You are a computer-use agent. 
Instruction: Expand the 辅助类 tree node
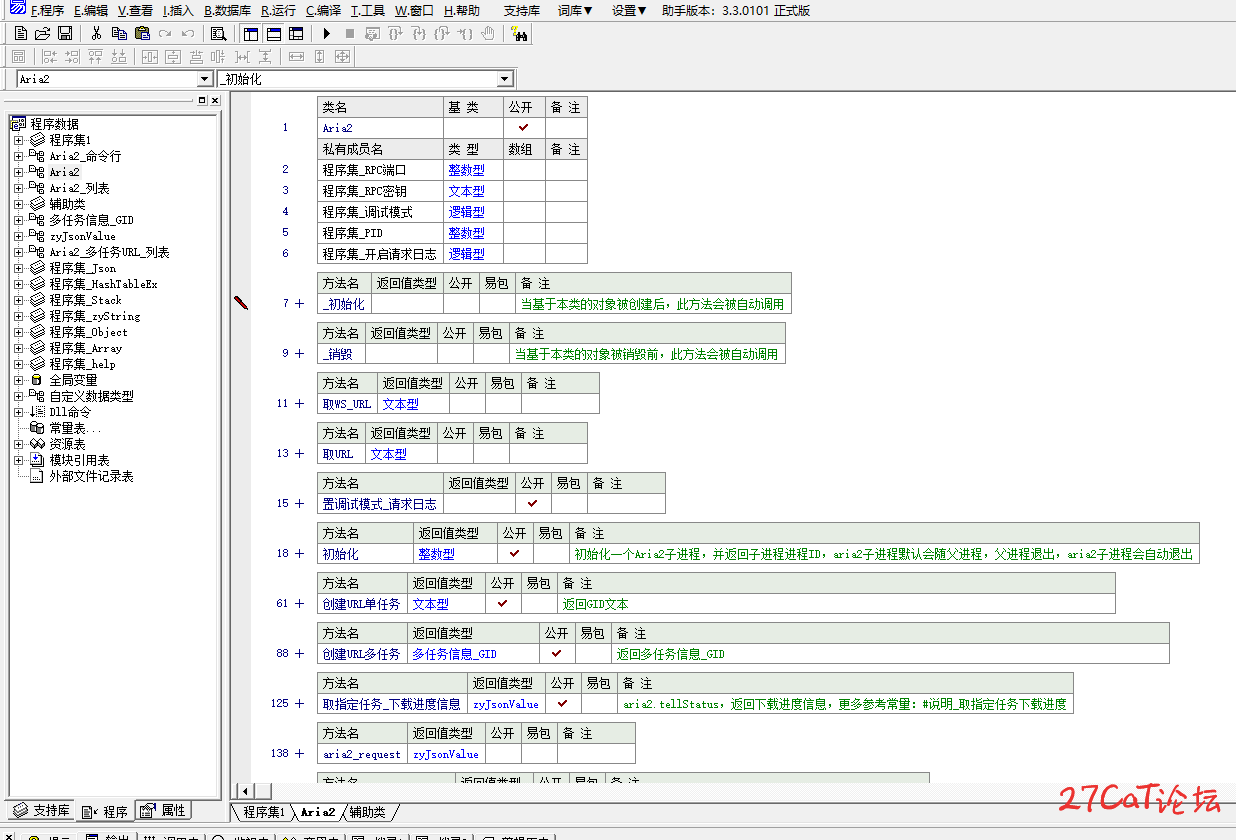18,204
